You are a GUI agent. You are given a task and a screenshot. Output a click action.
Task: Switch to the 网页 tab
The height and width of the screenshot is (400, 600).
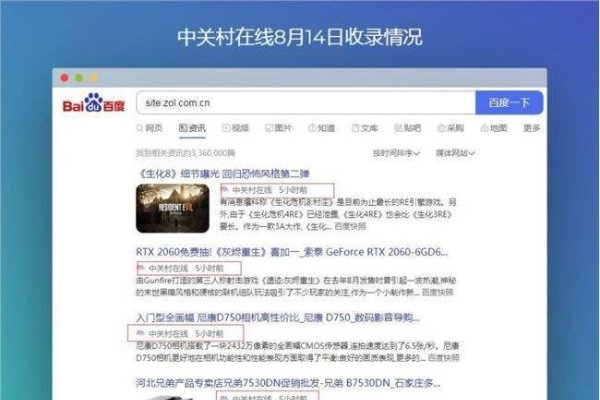coord(150,128)
